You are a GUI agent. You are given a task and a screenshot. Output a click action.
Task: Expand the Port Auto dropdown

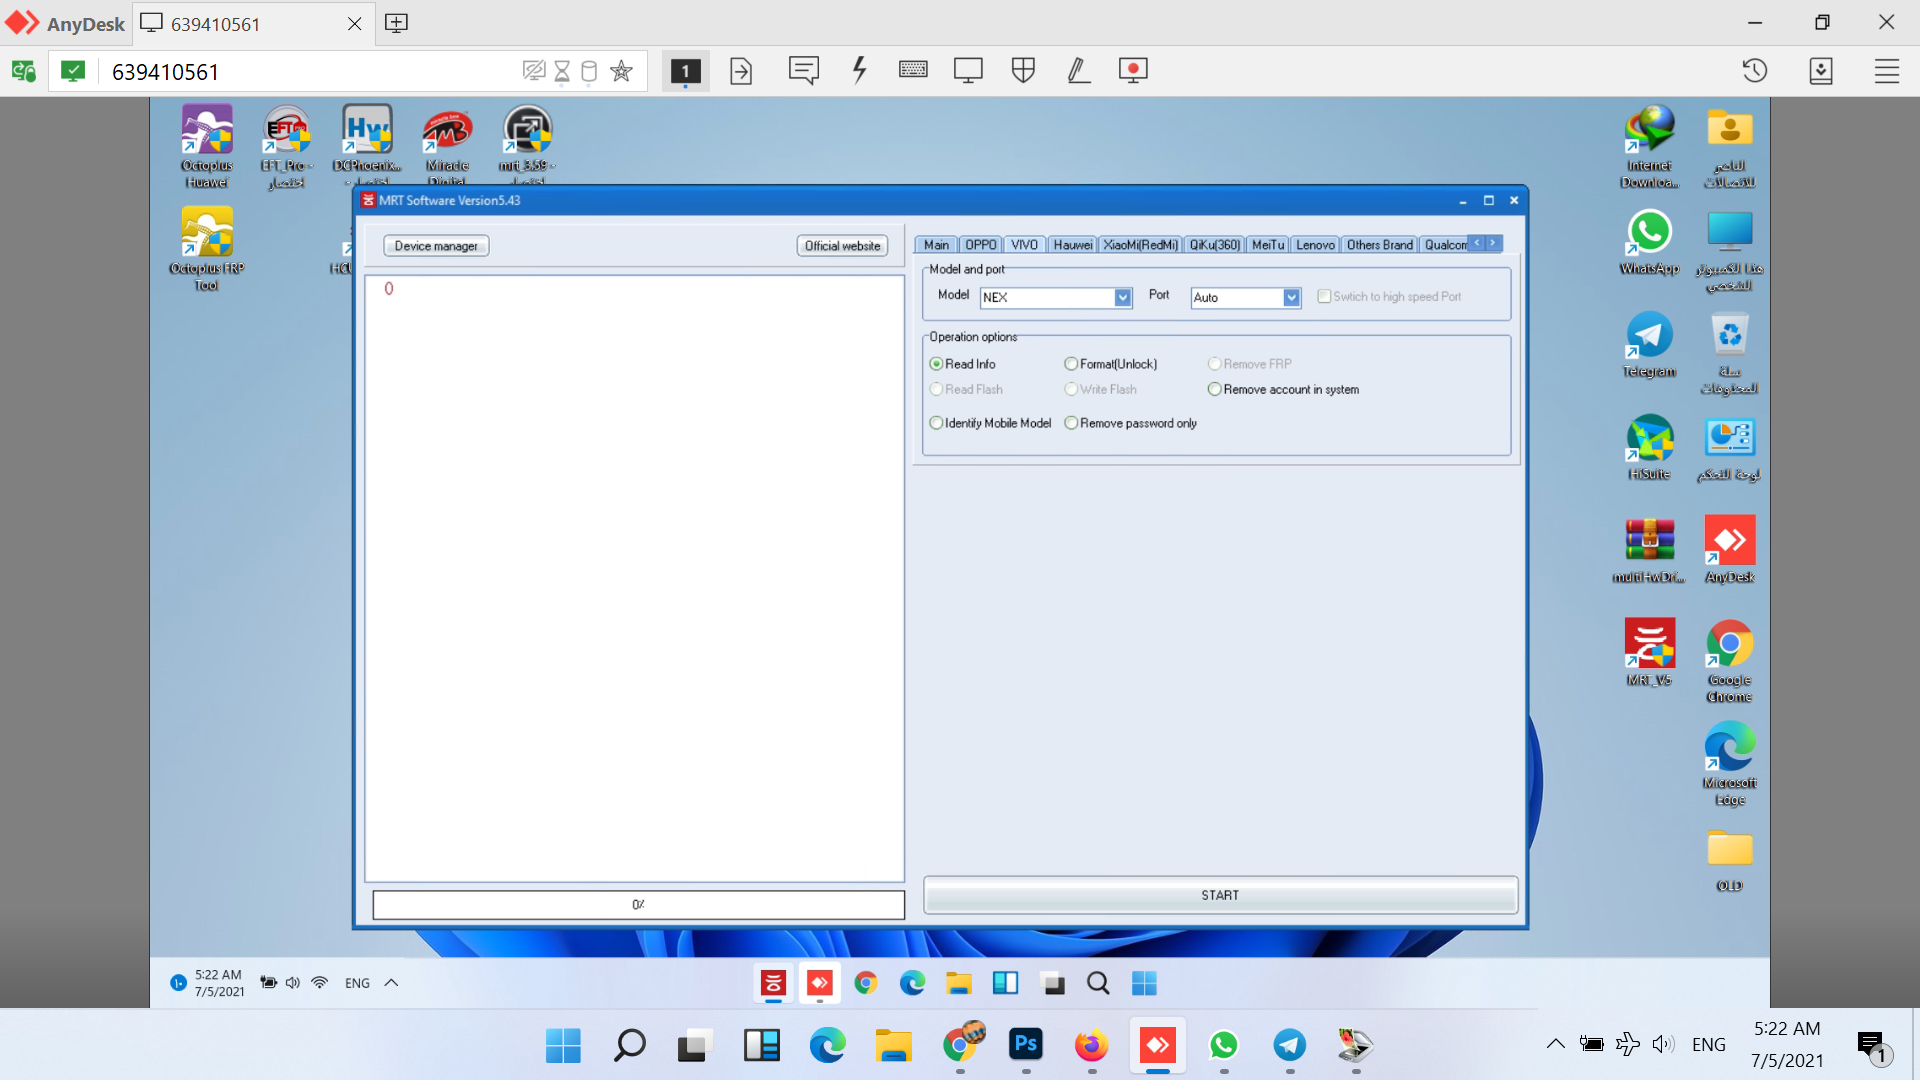1292,298
